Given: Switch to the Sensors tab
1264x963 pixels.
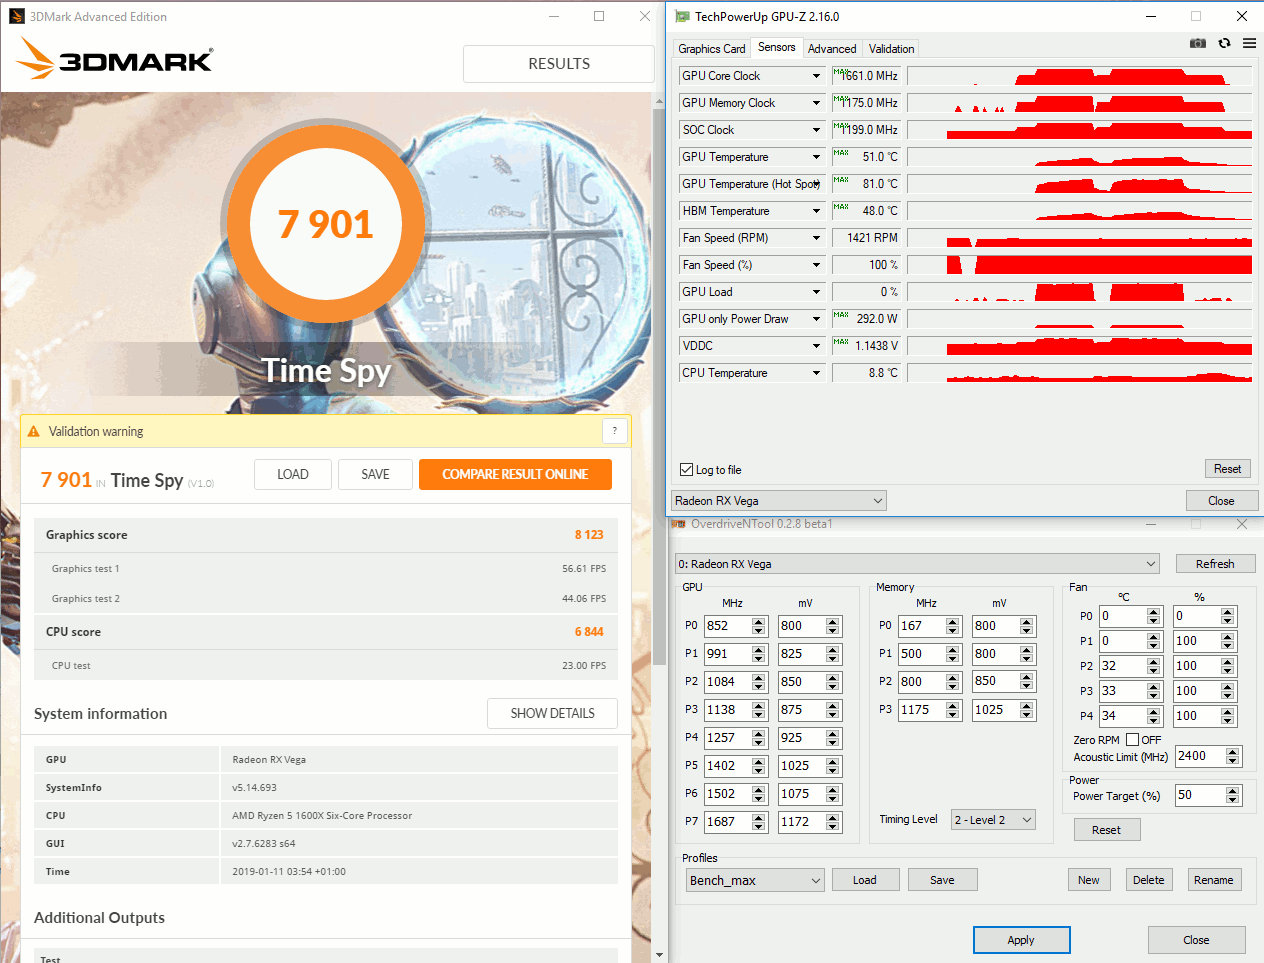Looking at the screenshot, I should coord(777,47).
